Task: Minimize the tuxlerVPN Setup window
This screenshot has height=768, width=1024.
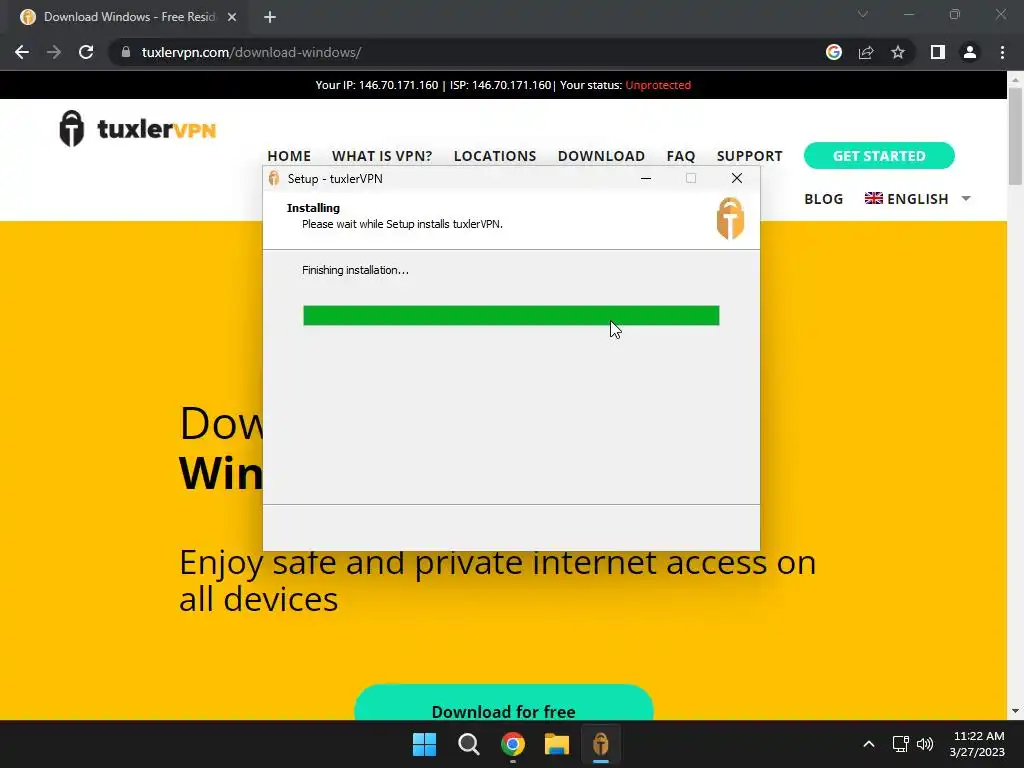Action: [x=646, y=178]
